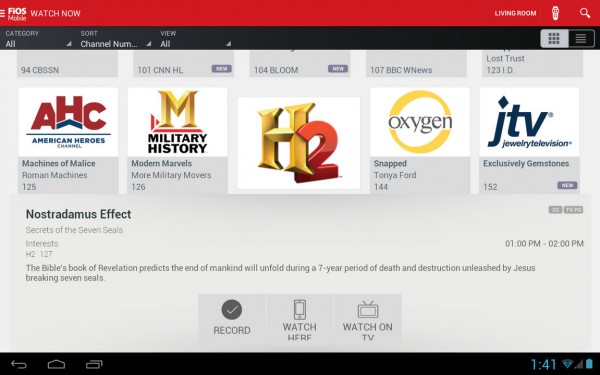Tap the Watch Here button

pyautogui.click(x=300, y=318)
